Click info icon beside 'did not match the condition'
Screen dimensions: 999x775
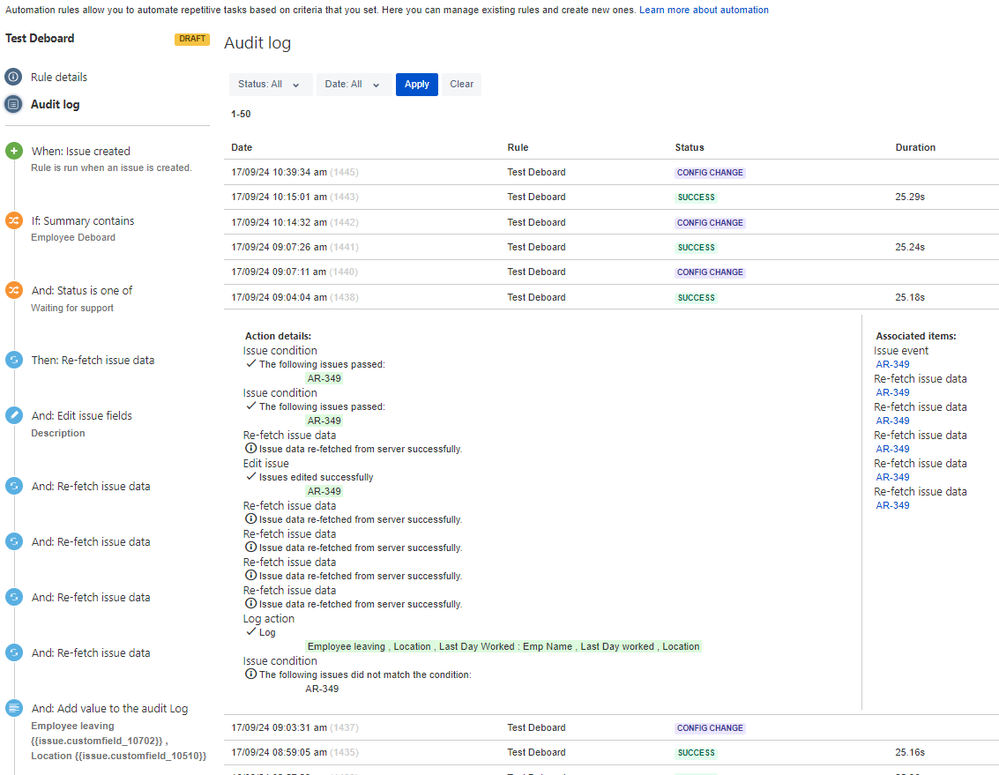[x=251, y=674]
